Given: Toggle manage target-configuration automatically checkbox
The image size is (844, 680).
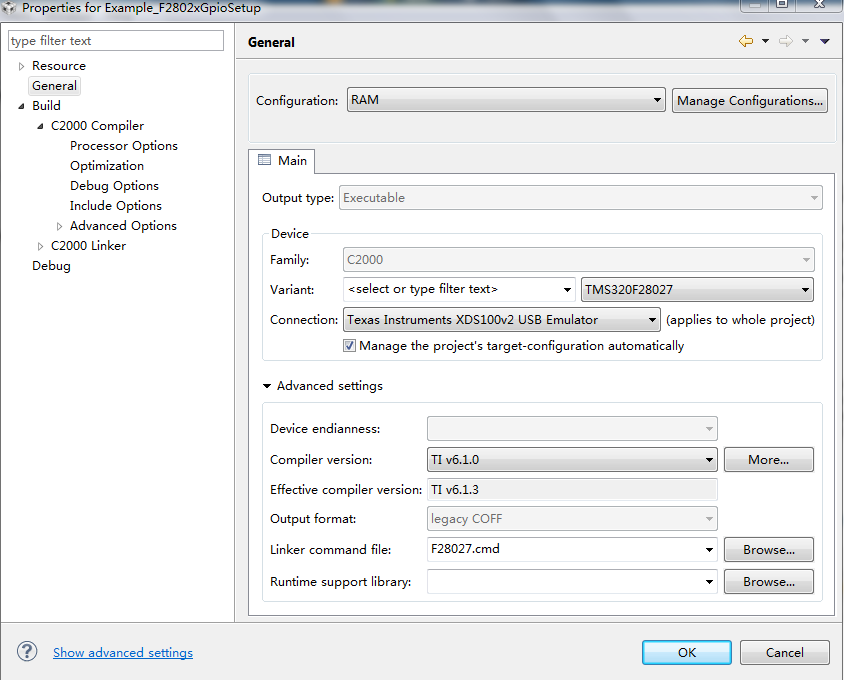Looking at the screenshot, I should click(x=349, y=346).
